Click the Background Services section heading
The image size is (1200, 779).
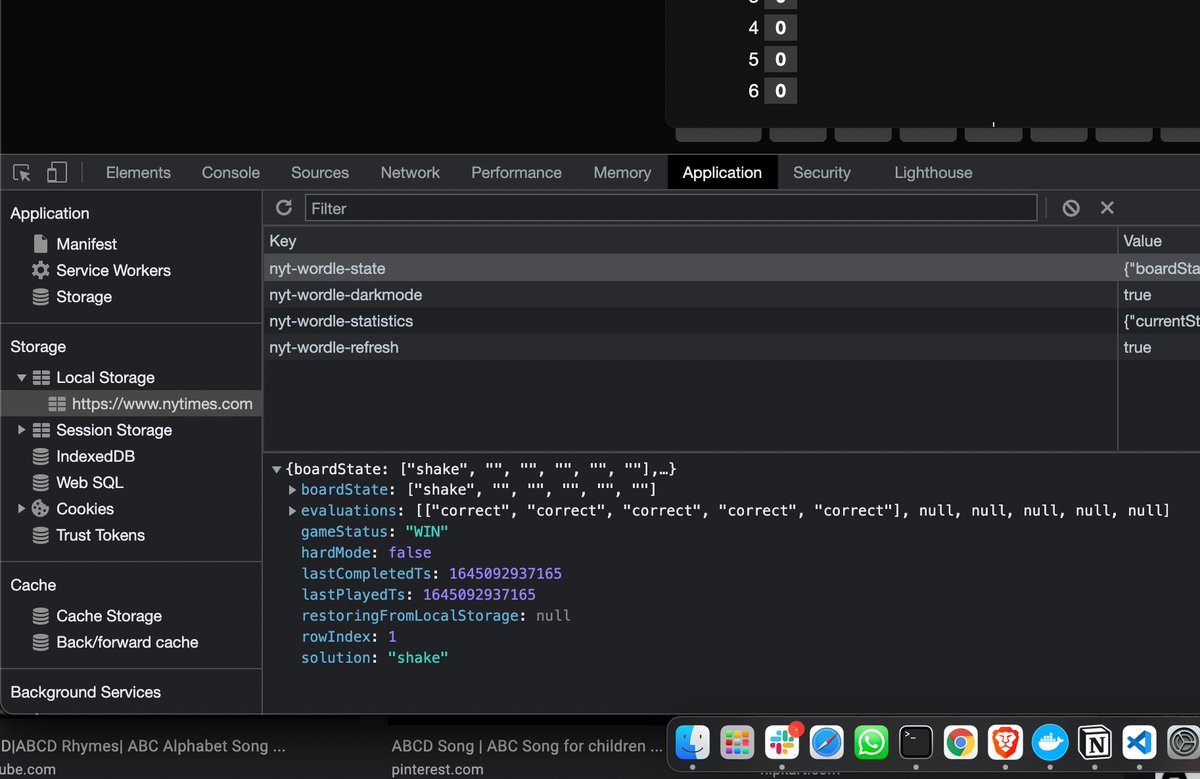point(86,692)
